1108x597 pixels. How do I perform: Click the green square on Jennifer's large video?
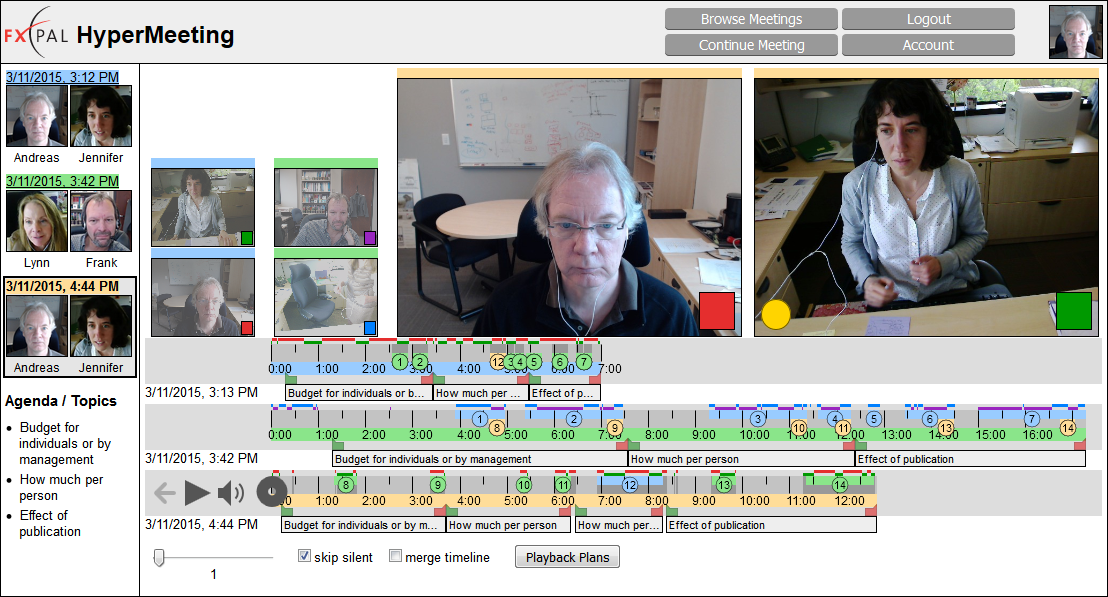tap(1074, 310)
